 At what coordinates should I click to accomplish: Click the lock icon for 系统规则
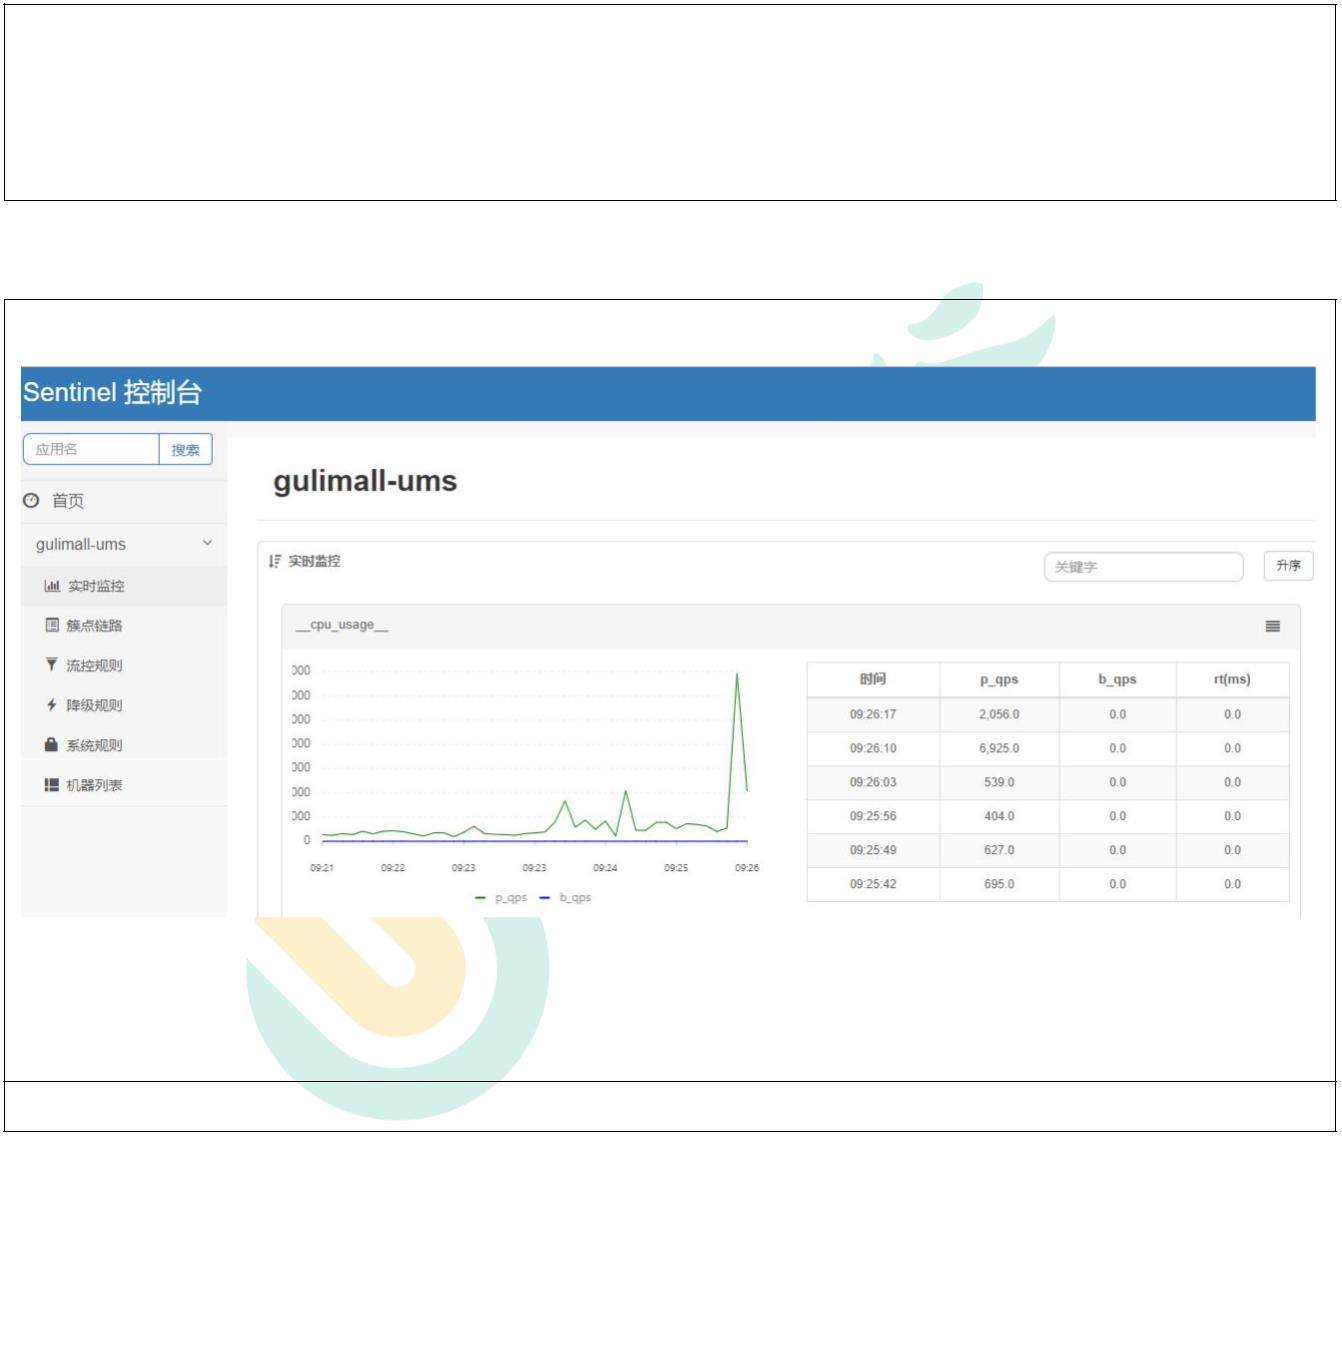coord(51,745)
